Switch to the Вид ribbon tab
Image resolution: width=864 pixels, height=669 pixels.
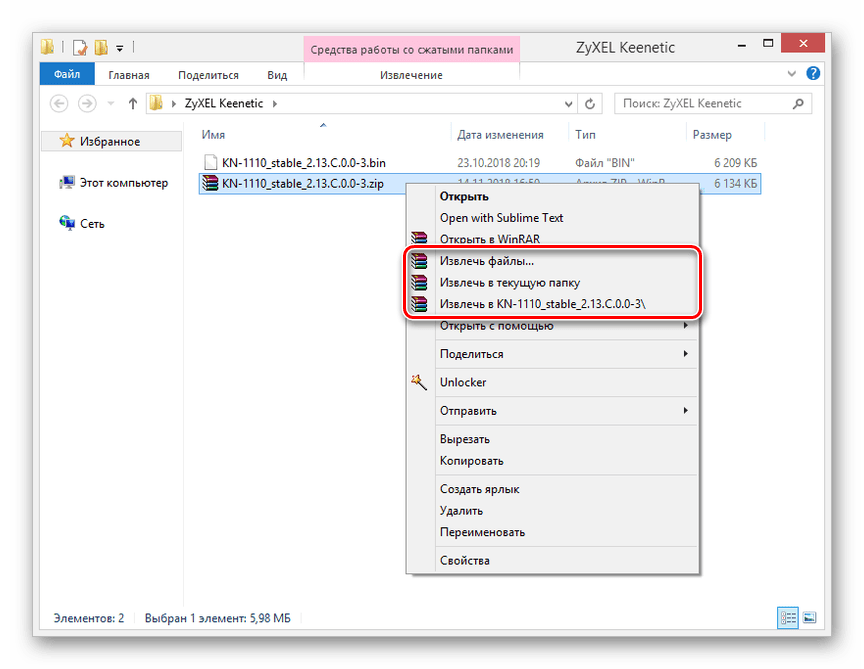pyautogui.click(x=277, y=75)
